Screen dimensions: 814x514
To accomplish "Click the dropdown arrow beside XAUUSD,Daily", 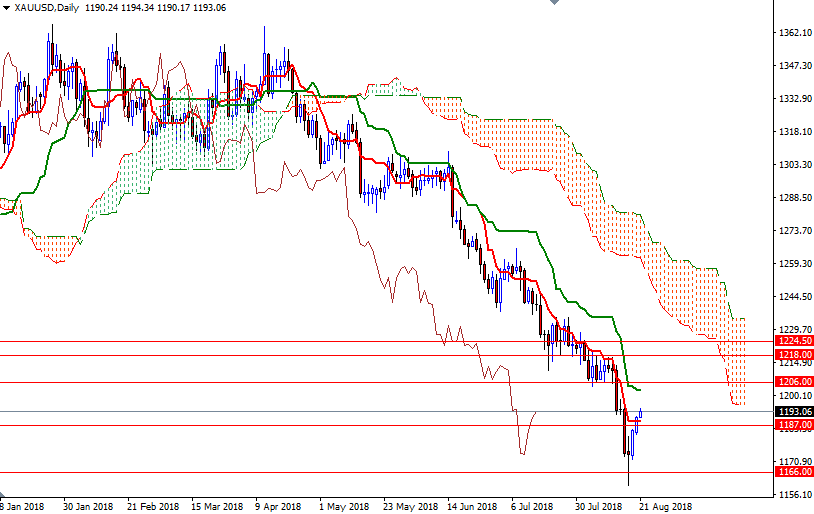I will 5,8.
